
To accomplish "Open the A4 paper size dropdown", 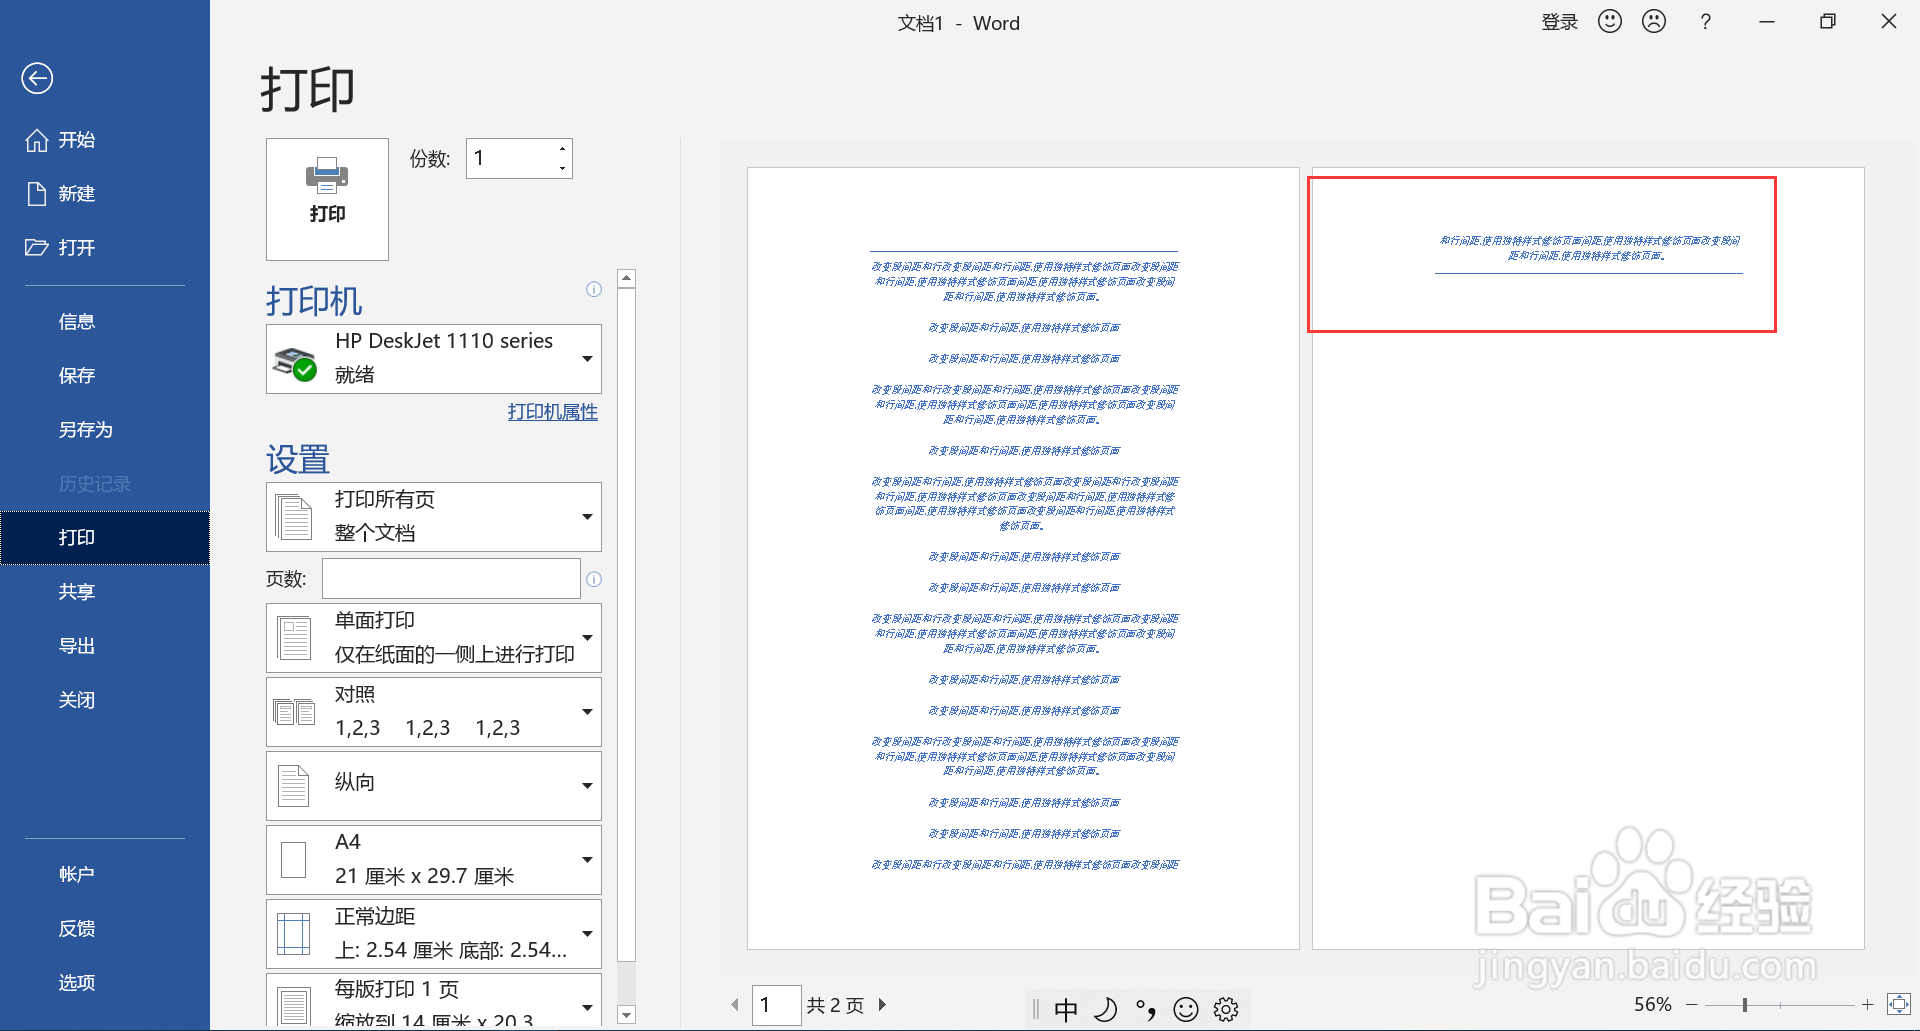I will pyautogui.click(x=434, y=859).
